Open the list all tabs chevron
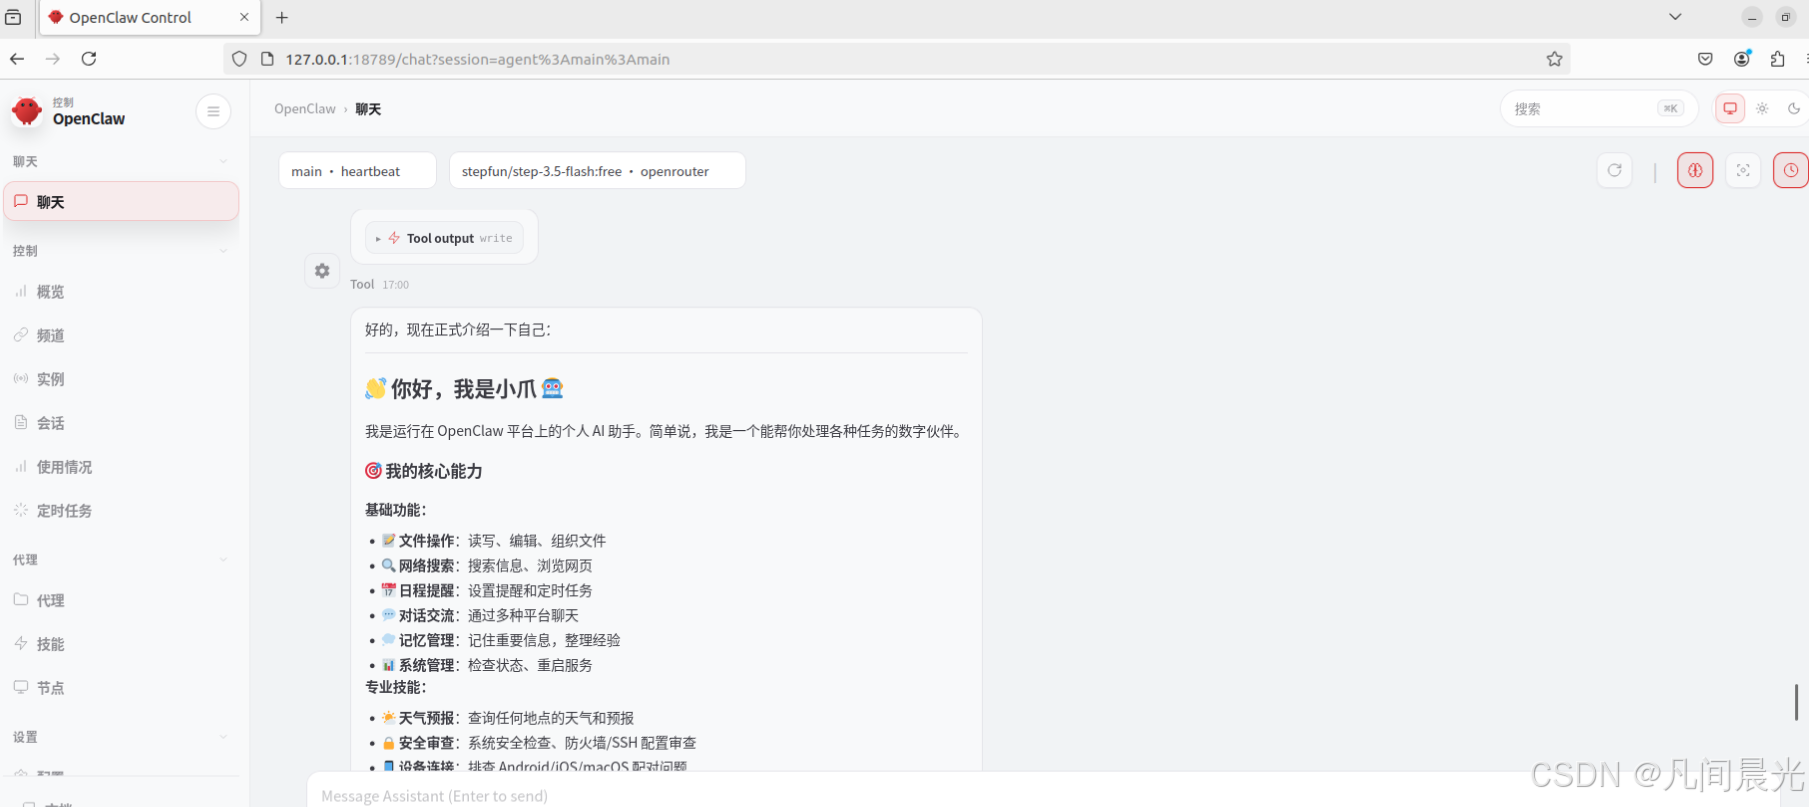Screen dimensions: 1809x807 (1675, 17)
